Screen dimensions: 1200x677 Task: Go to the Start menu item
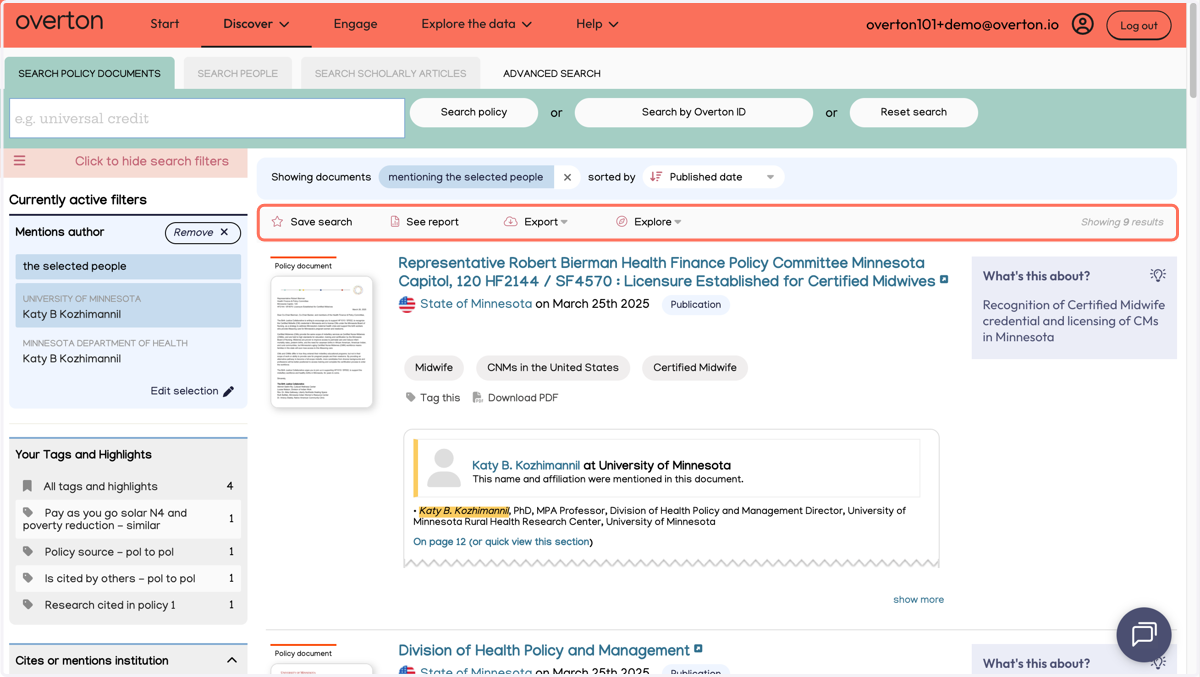[x=165, y=24]
